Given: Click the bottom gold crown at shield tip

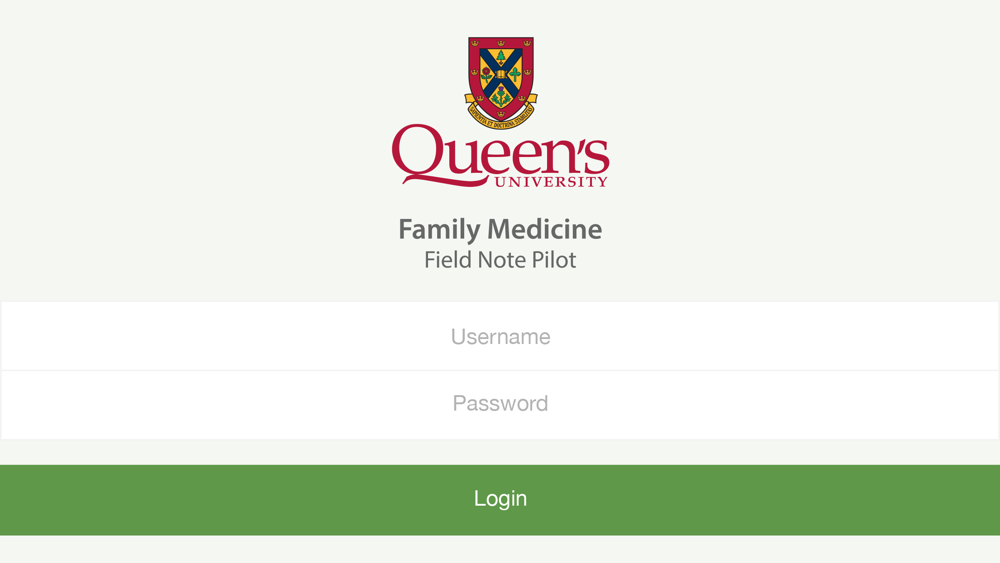Looking at the screenshot, I should [x=501, y=114].
